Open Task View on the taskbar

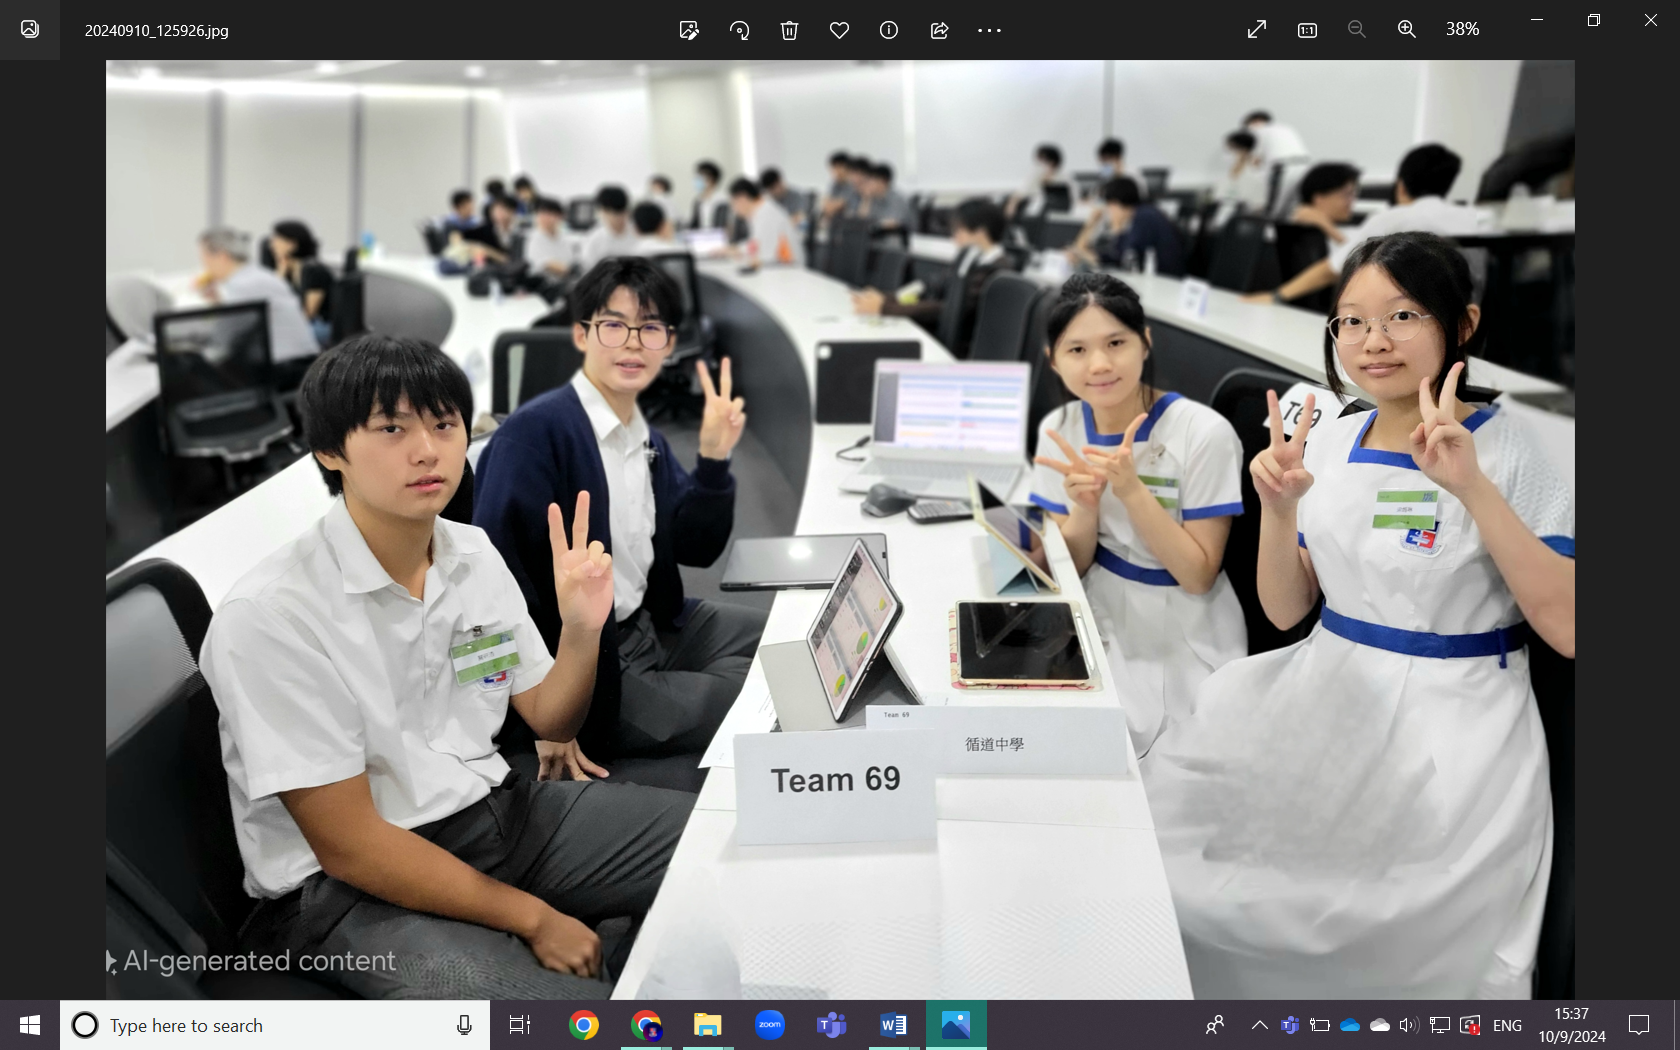click(520, 1025)
